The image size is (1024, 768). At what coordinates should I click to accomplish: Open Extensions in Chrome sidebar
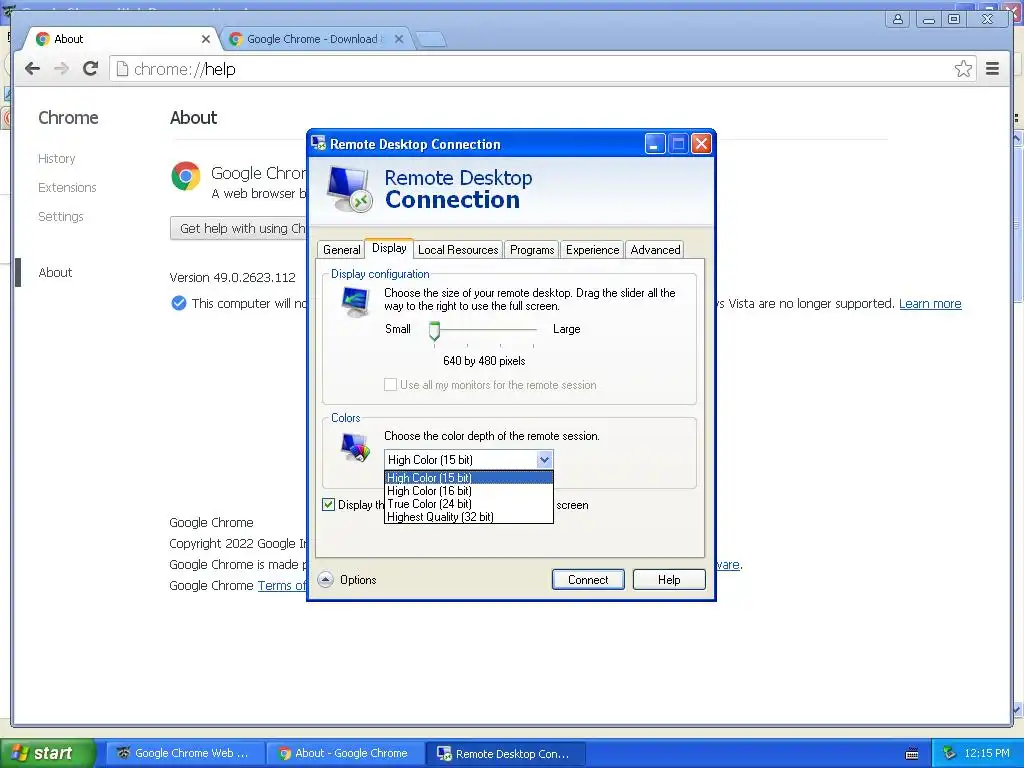coord(67,187)
